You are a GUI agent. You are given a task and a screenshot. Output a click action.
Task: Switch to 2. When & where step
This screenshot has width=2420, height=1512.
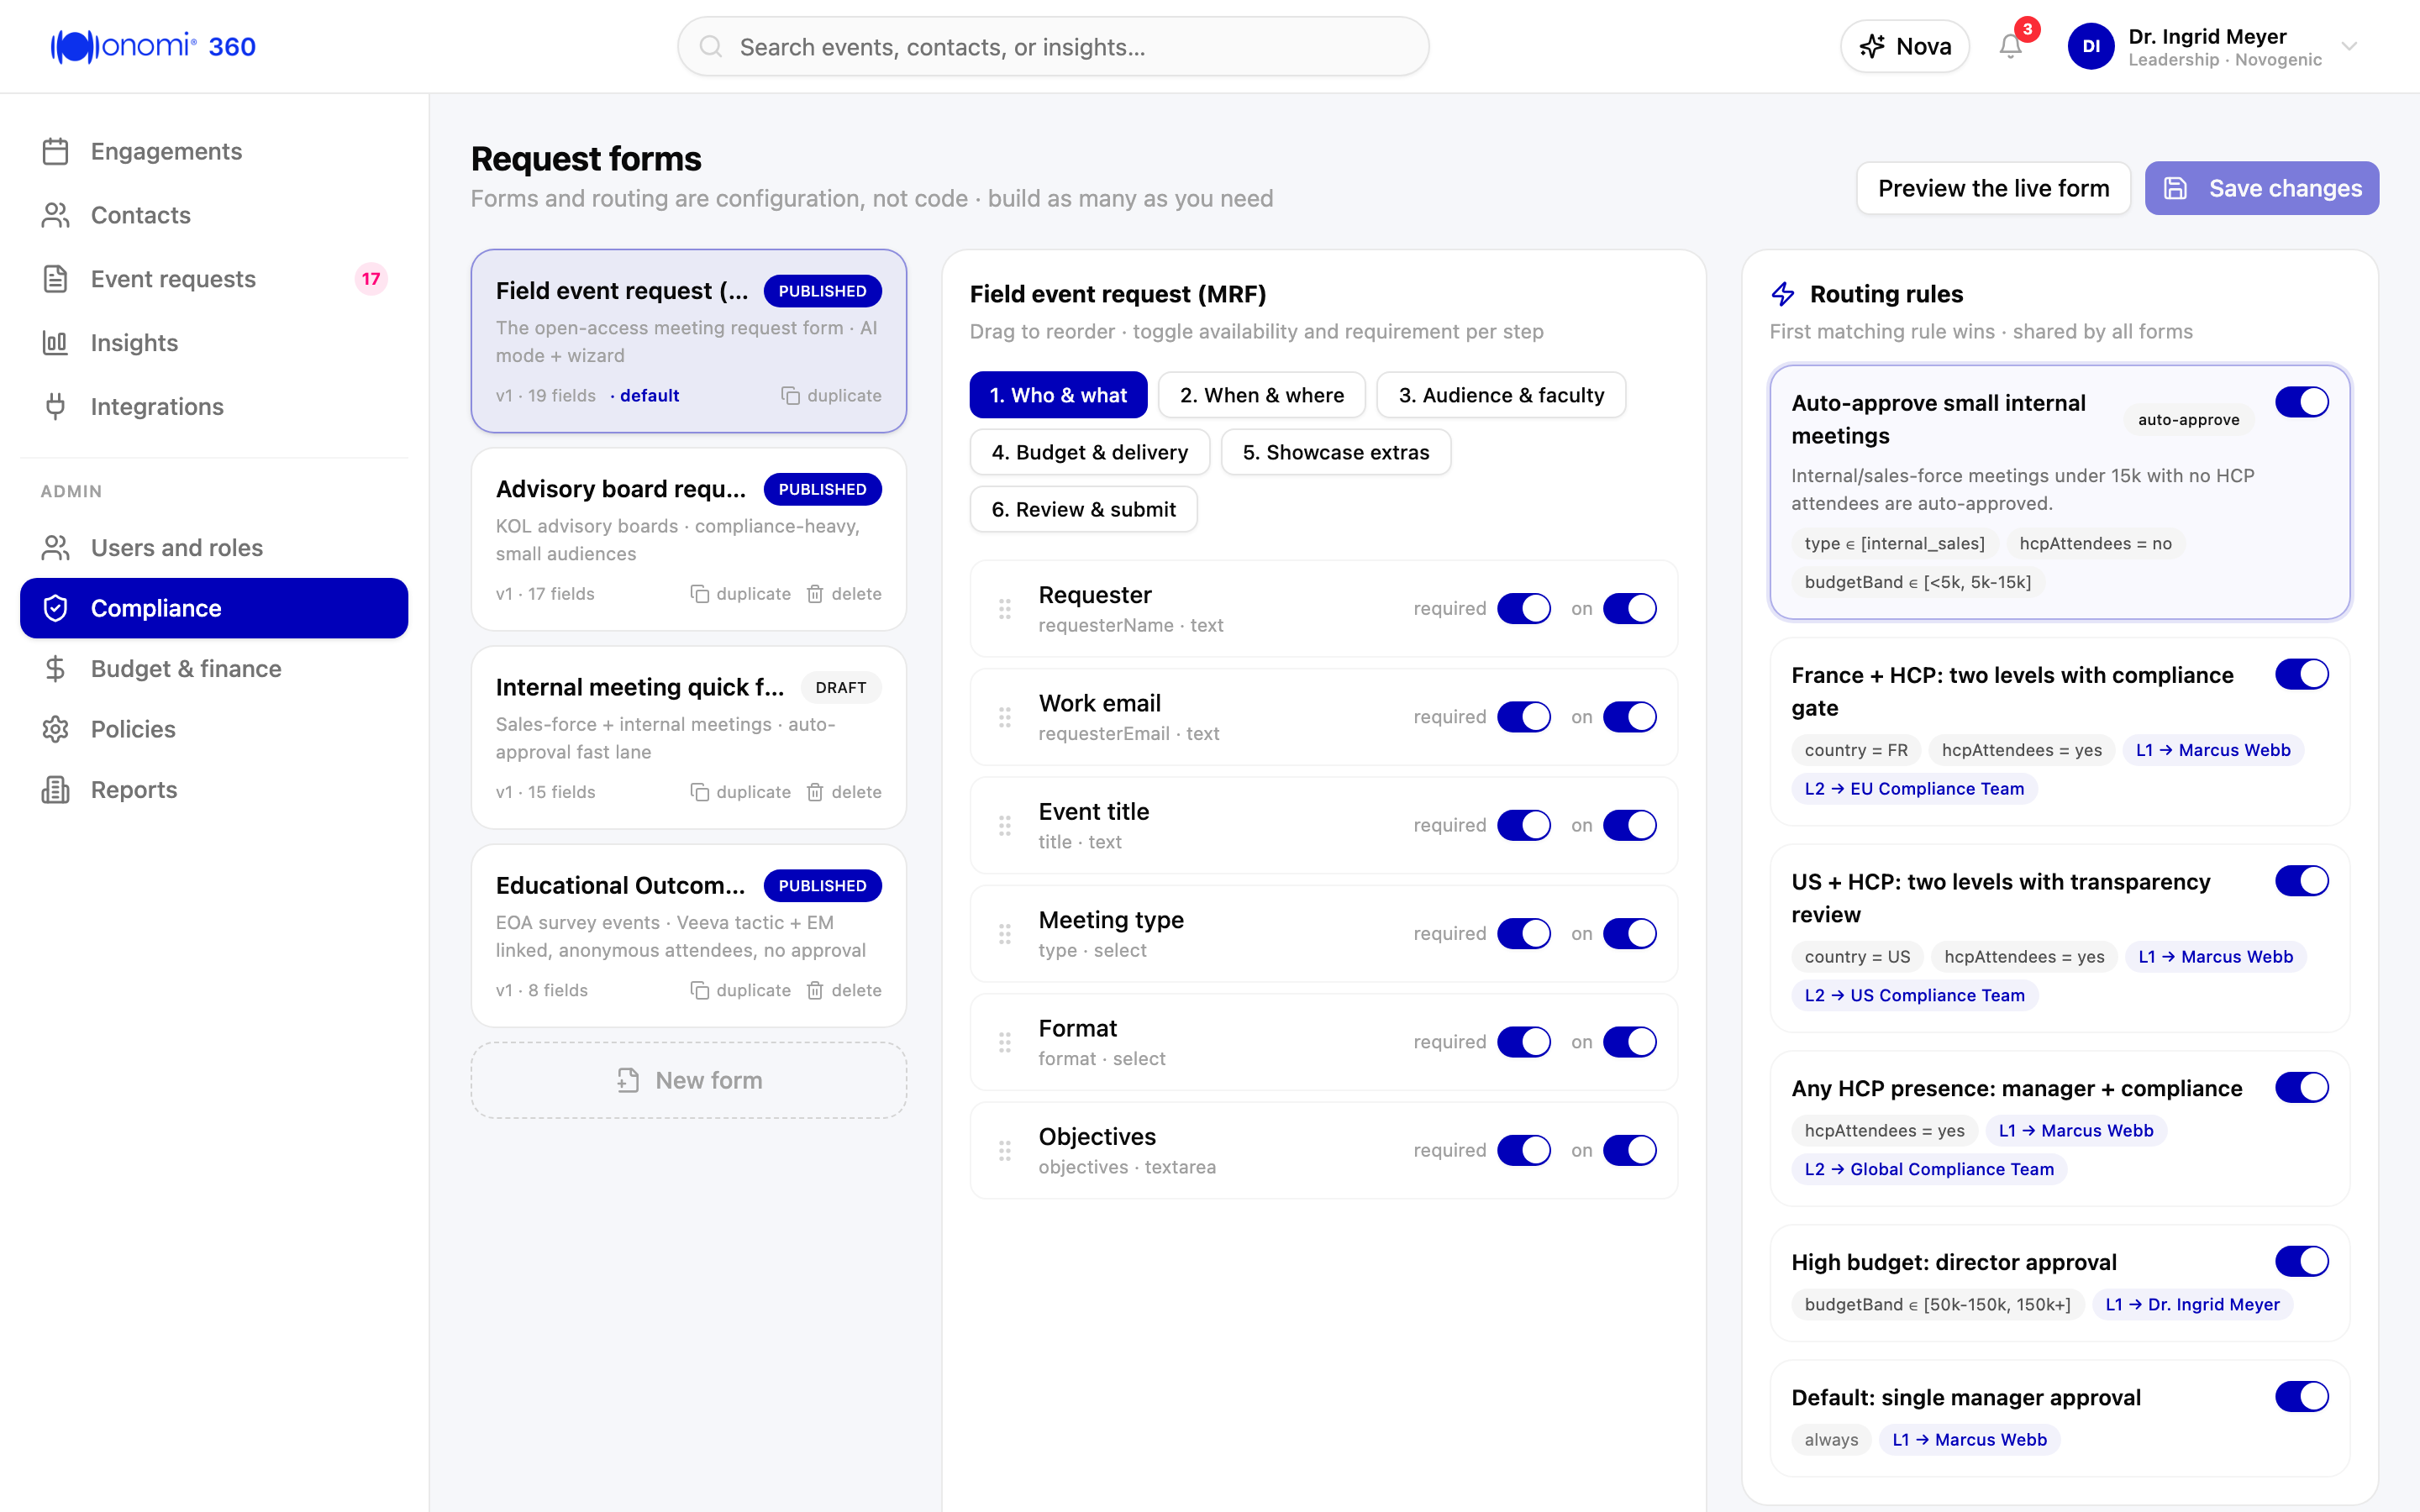[x=1262, y=395]
